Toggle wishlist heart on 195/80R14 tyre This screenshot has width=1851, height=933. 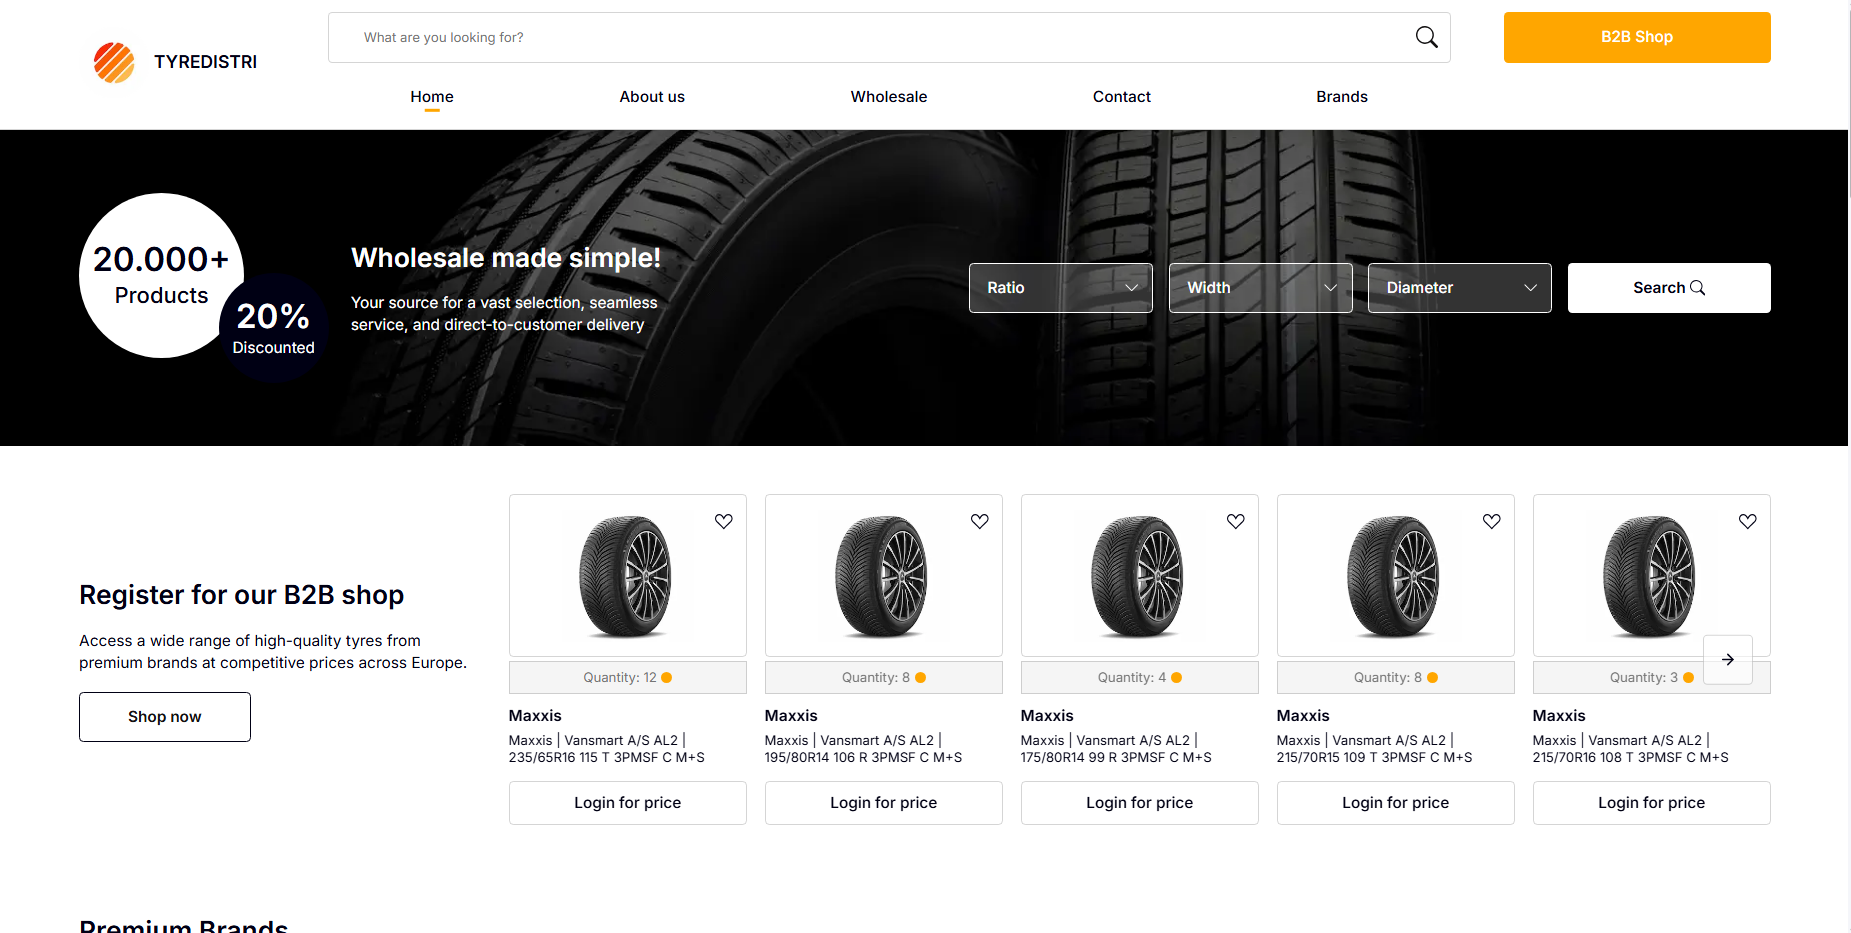pos(980,521)
